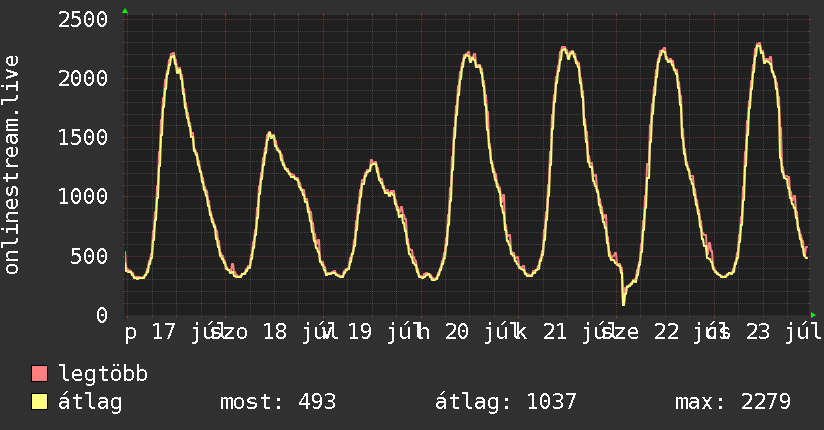Click the 0 y-axis label

[102, 315]
